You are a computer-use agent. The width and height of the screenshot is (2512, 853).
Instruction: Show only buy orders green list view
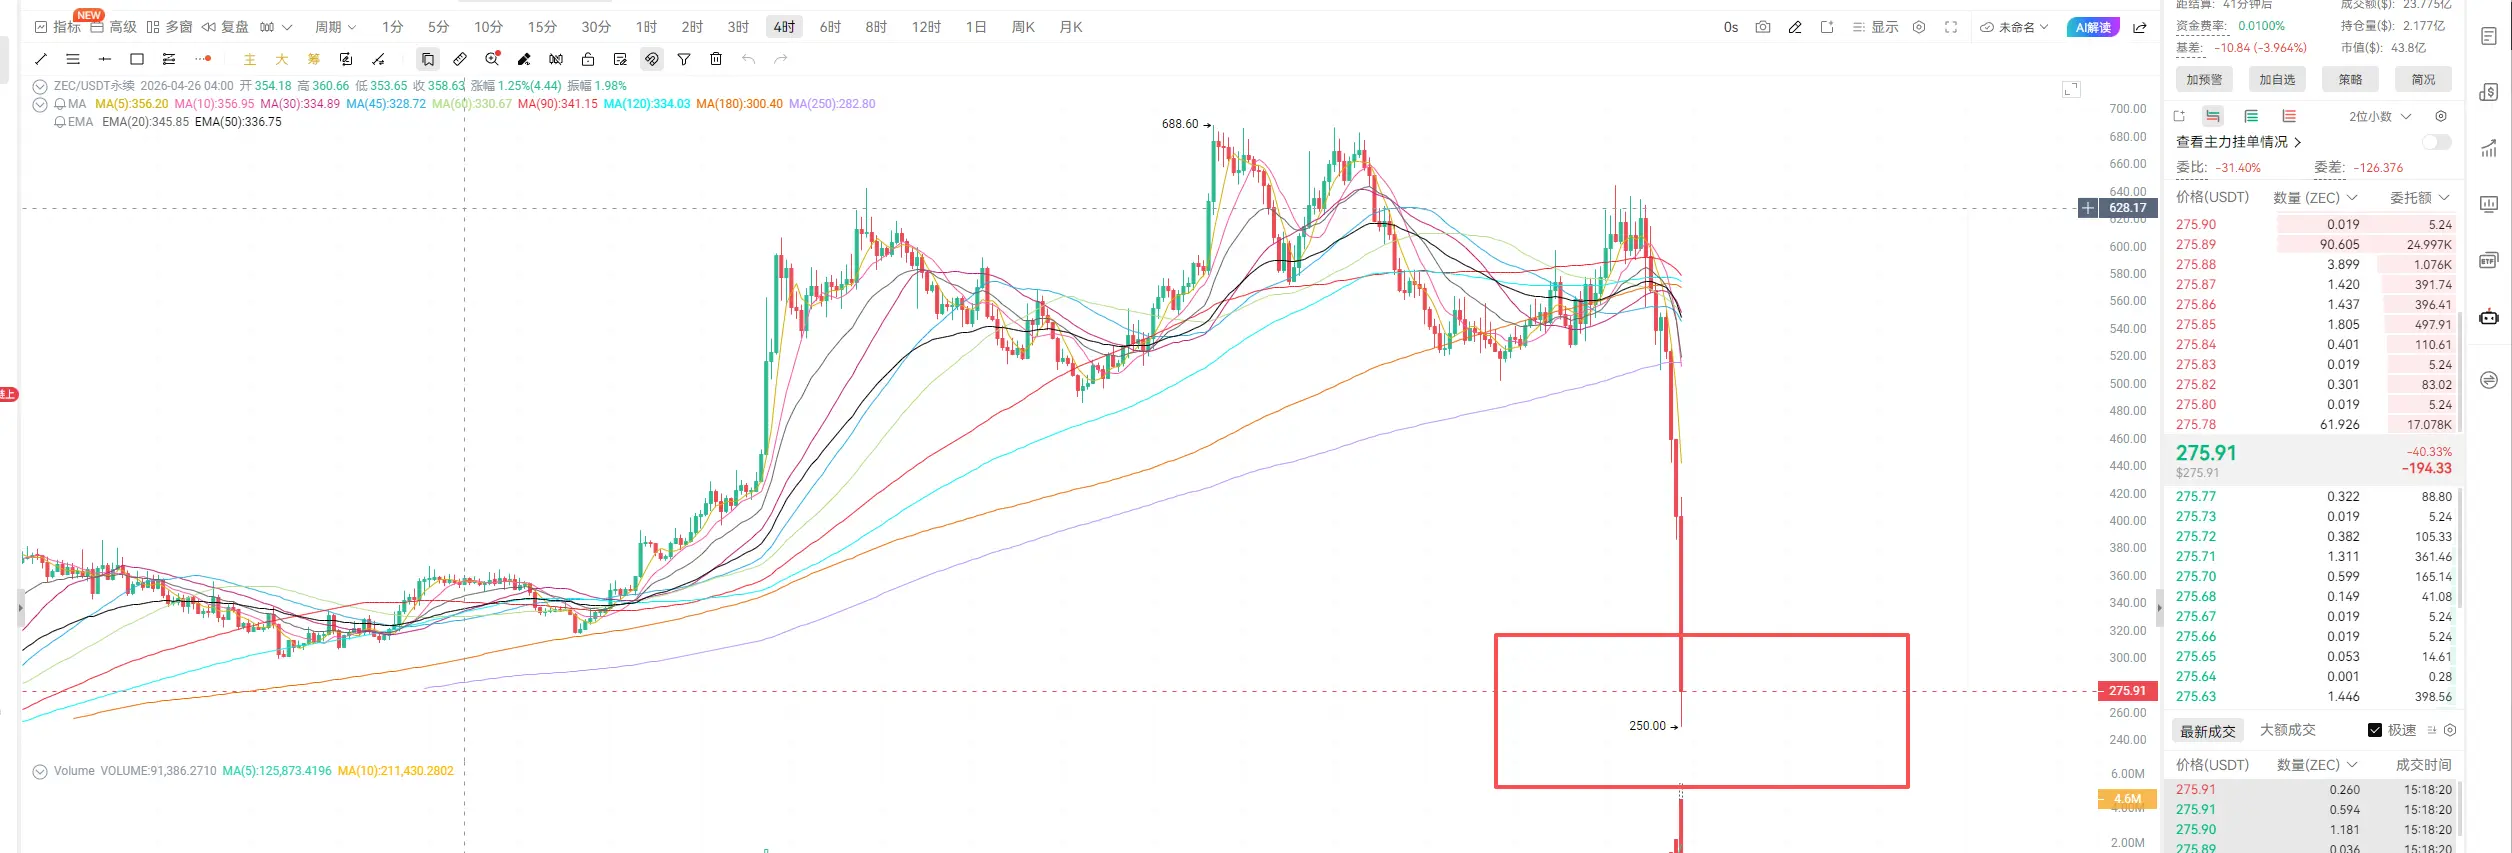2251,116
